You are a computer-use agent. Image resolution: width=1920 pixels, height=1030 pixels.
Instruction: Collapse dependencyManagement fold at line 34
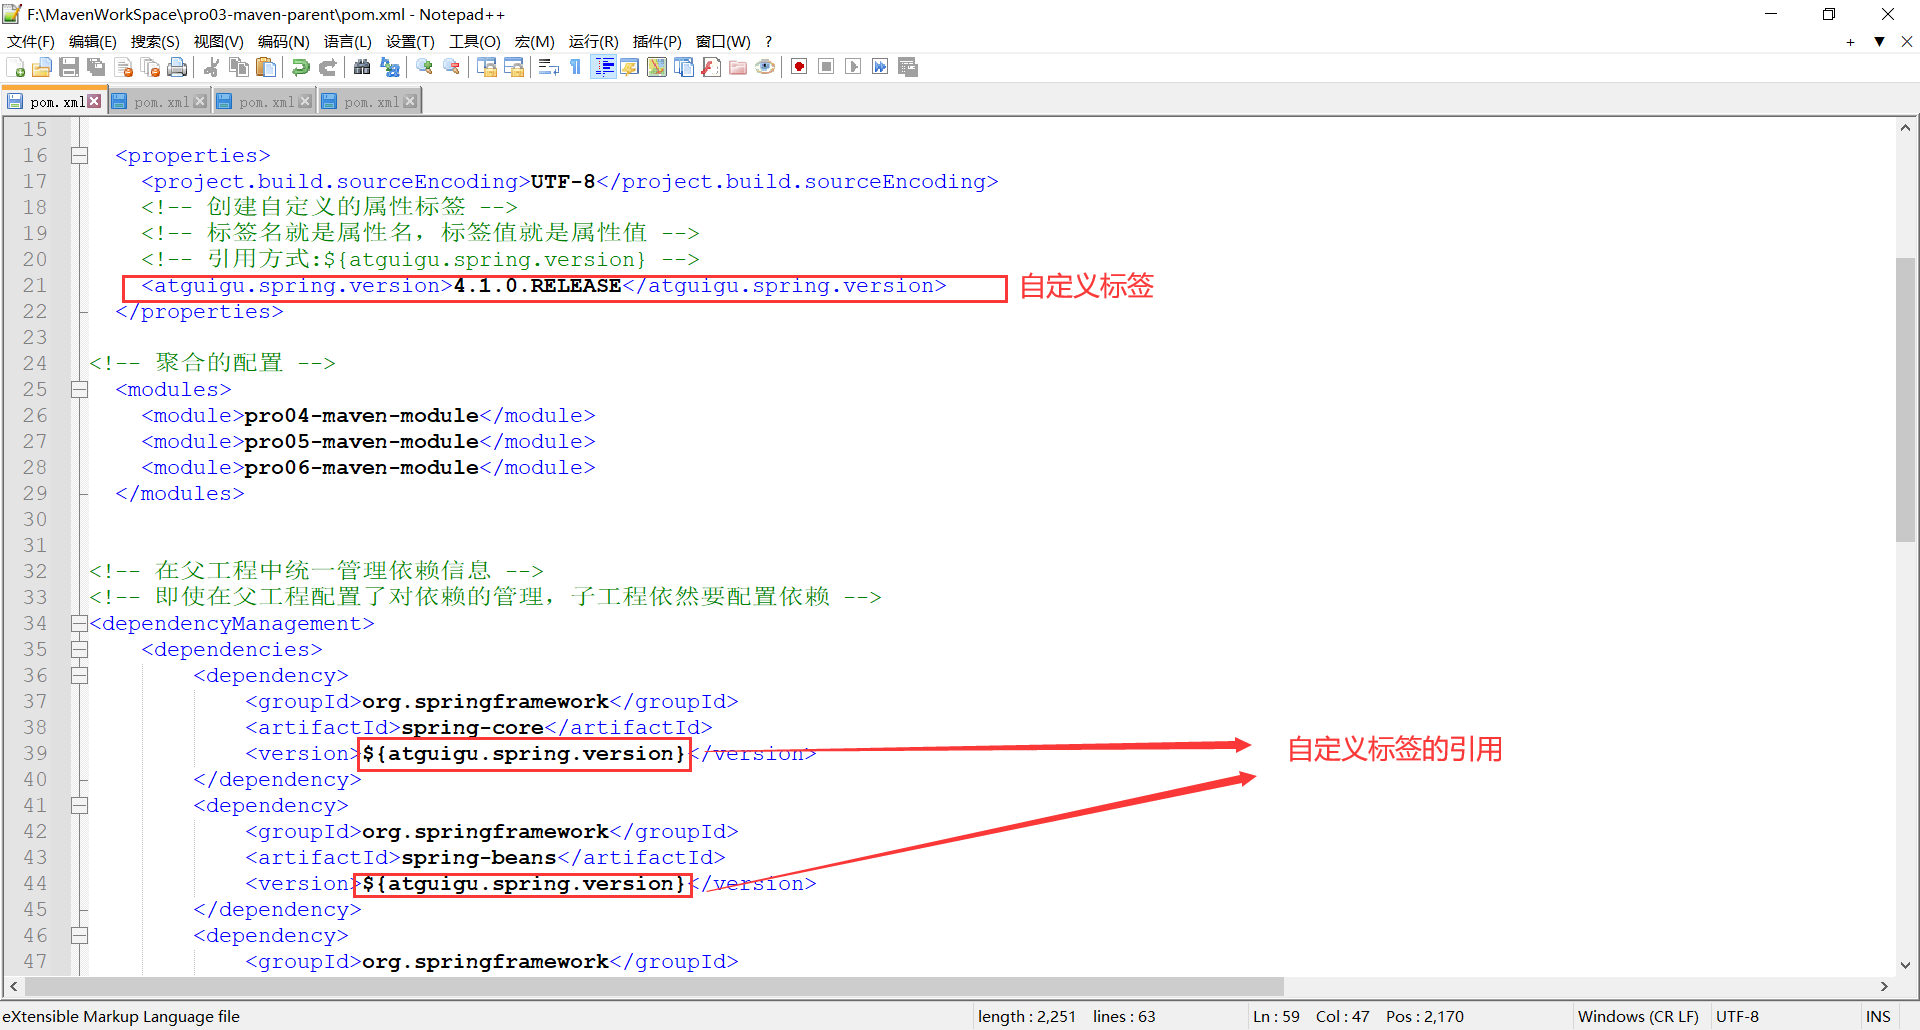(x=79, y=624)
